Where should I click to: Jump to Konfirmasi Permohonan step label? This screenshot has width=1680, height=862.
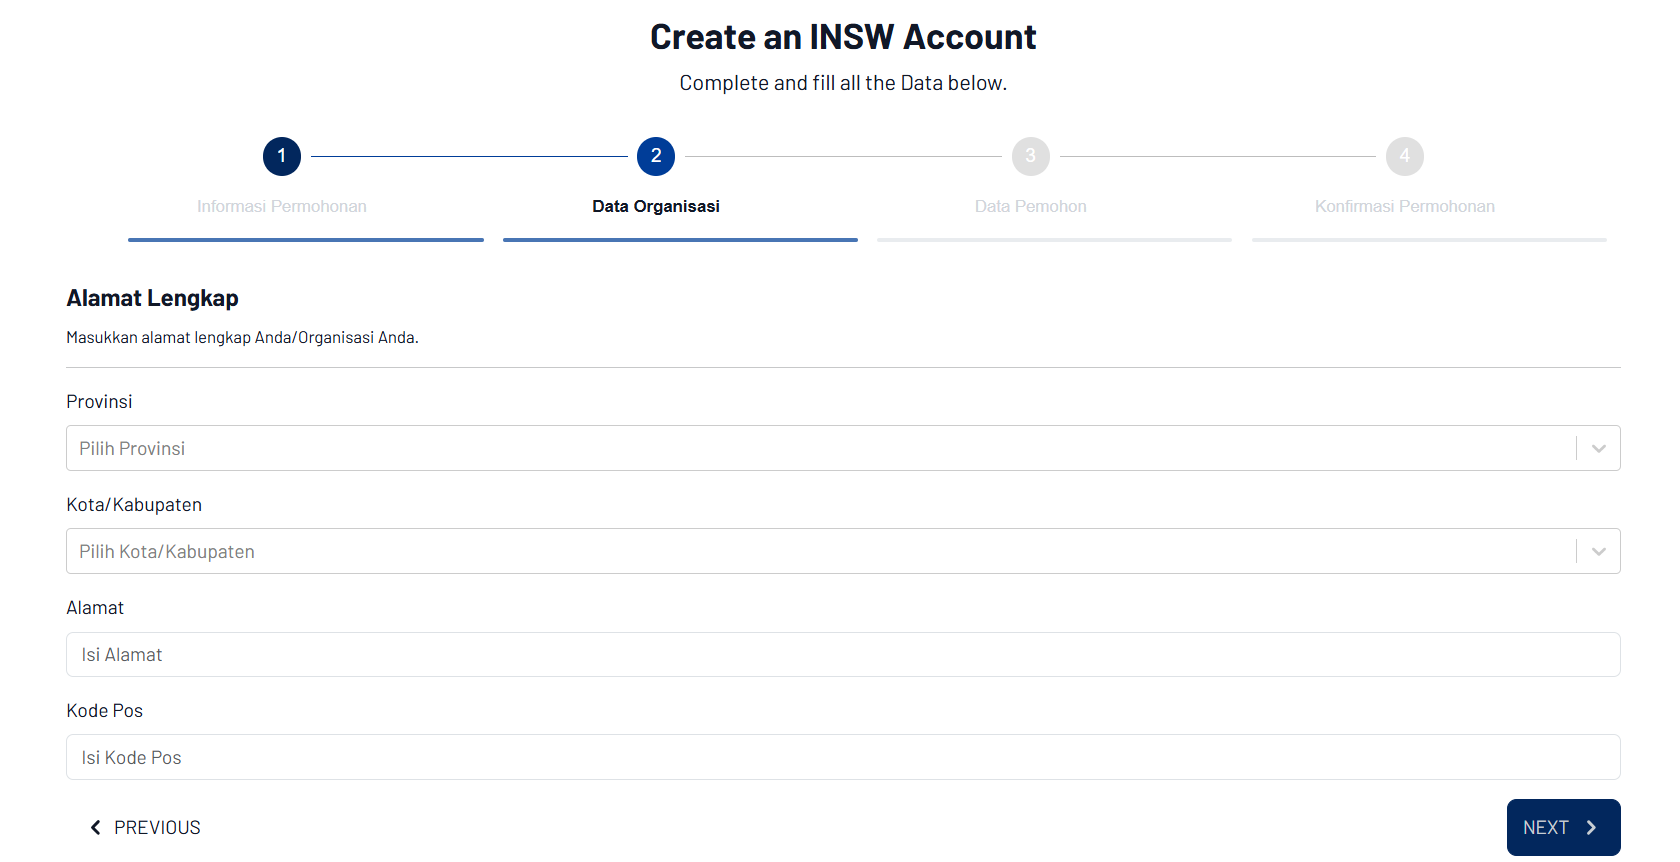coord(1404,206)
